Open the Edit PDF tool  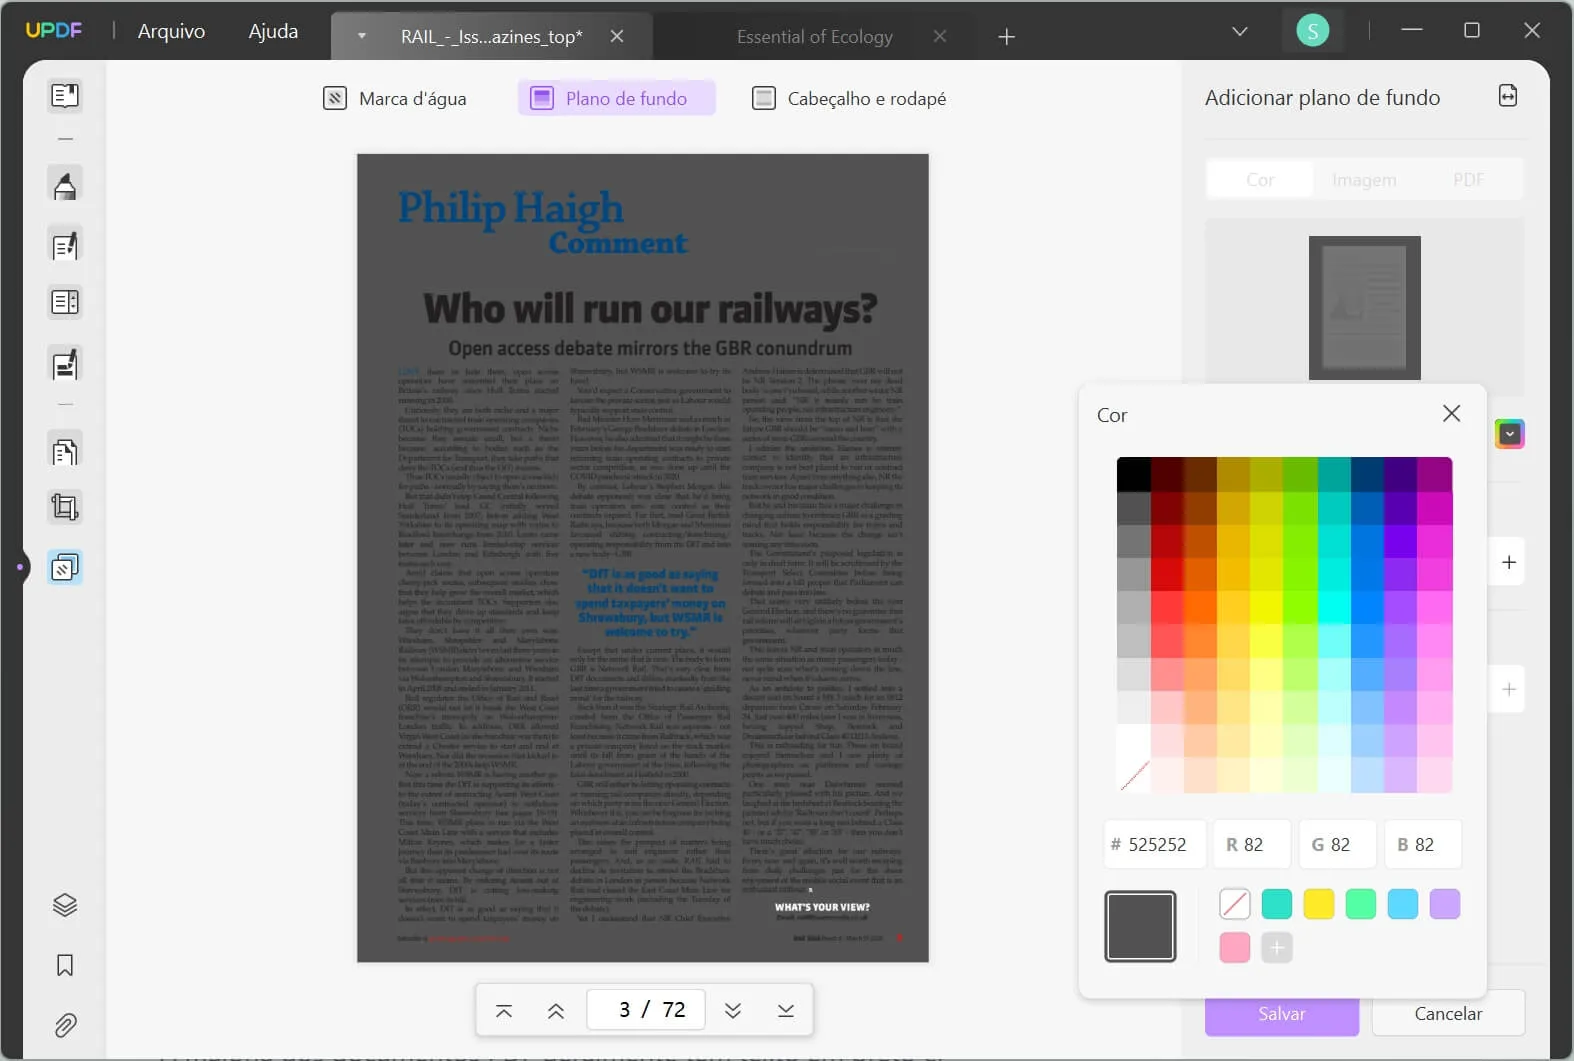[x=65, y=245]
